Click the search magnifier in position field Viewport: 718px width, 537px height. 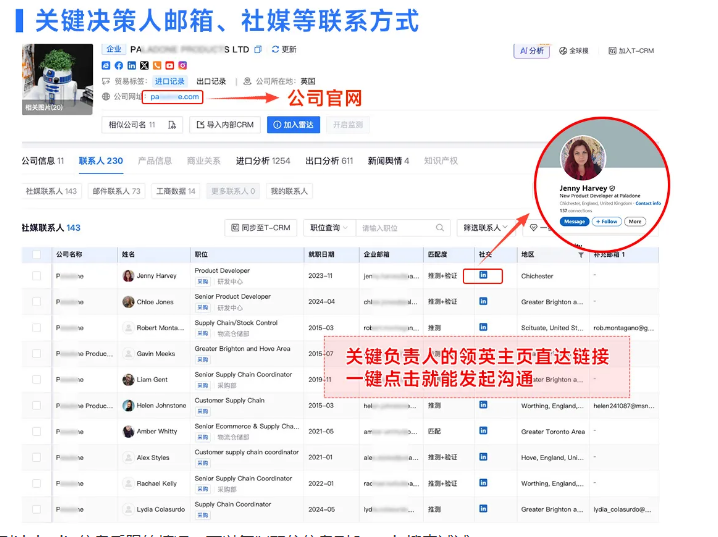click(x=440, y=228)
